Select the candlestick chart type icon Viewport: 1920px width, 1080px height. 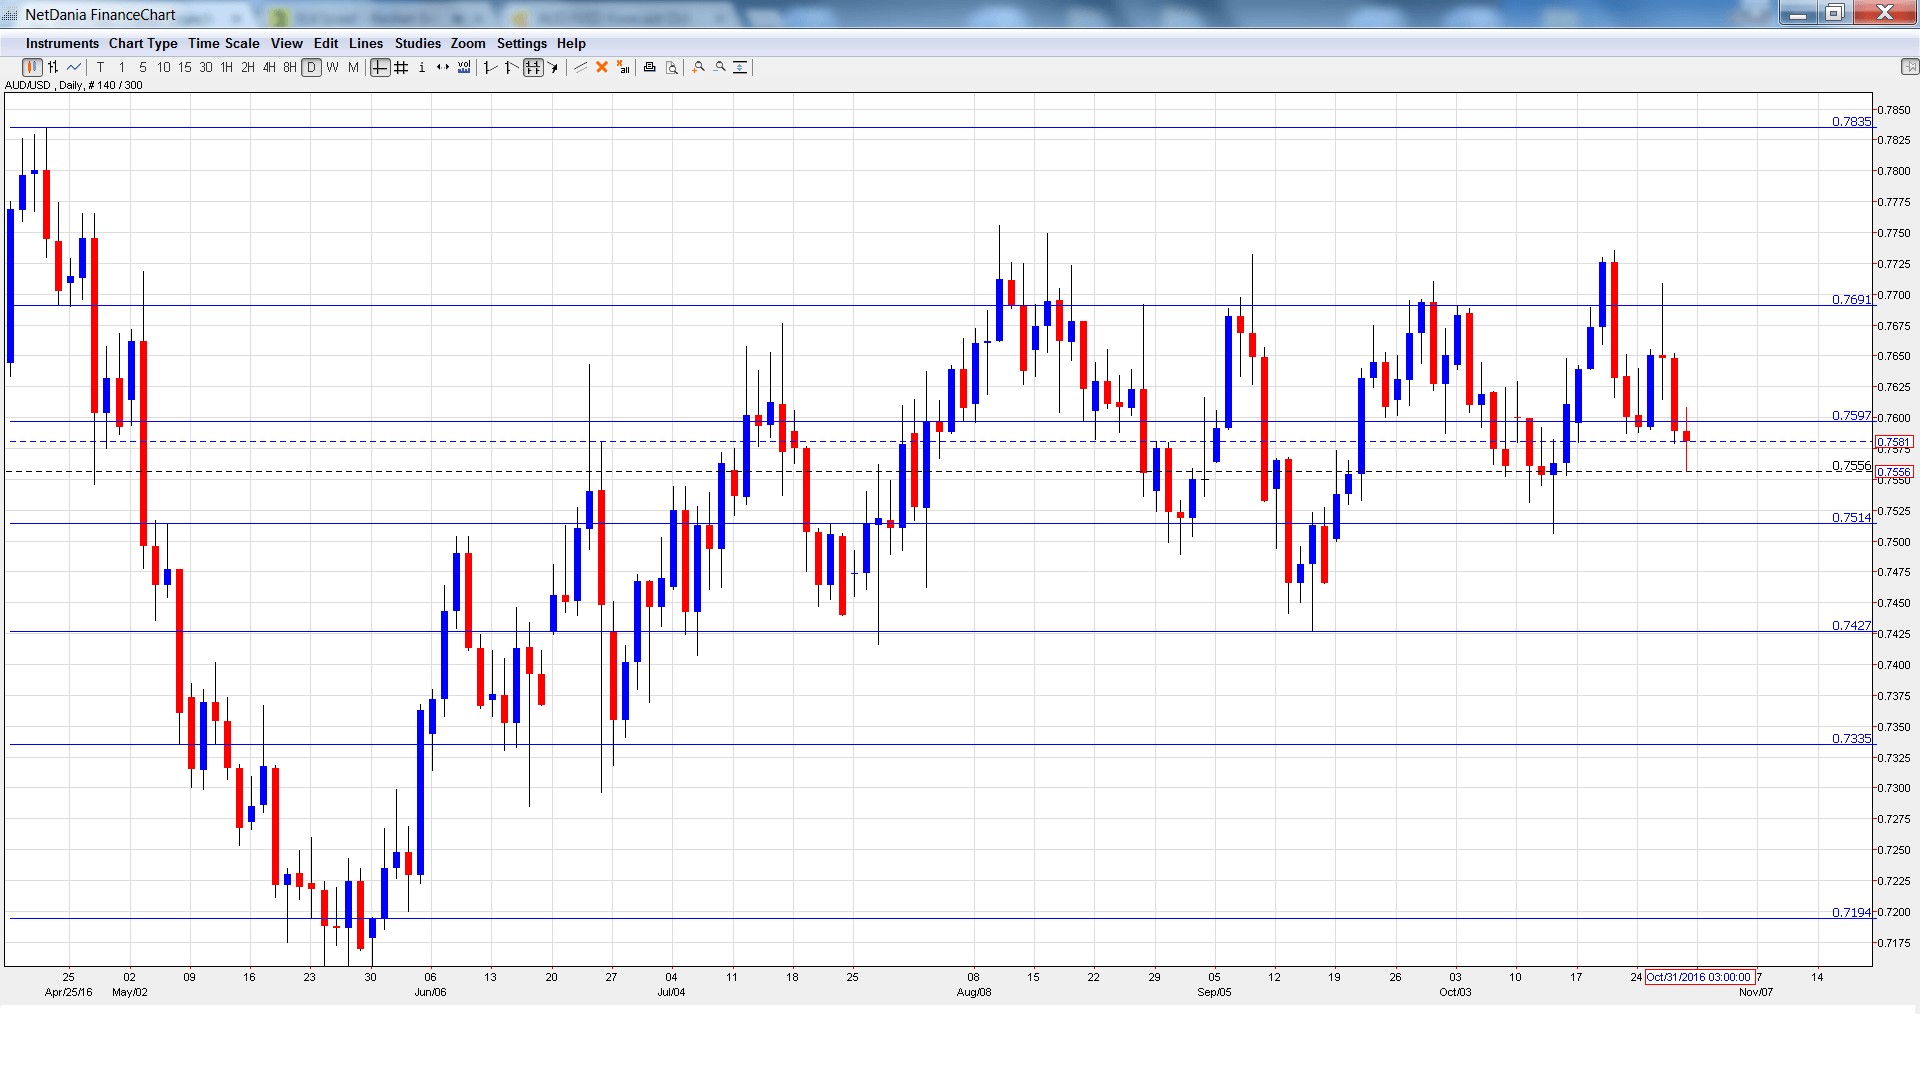click(x=32, y=67)
